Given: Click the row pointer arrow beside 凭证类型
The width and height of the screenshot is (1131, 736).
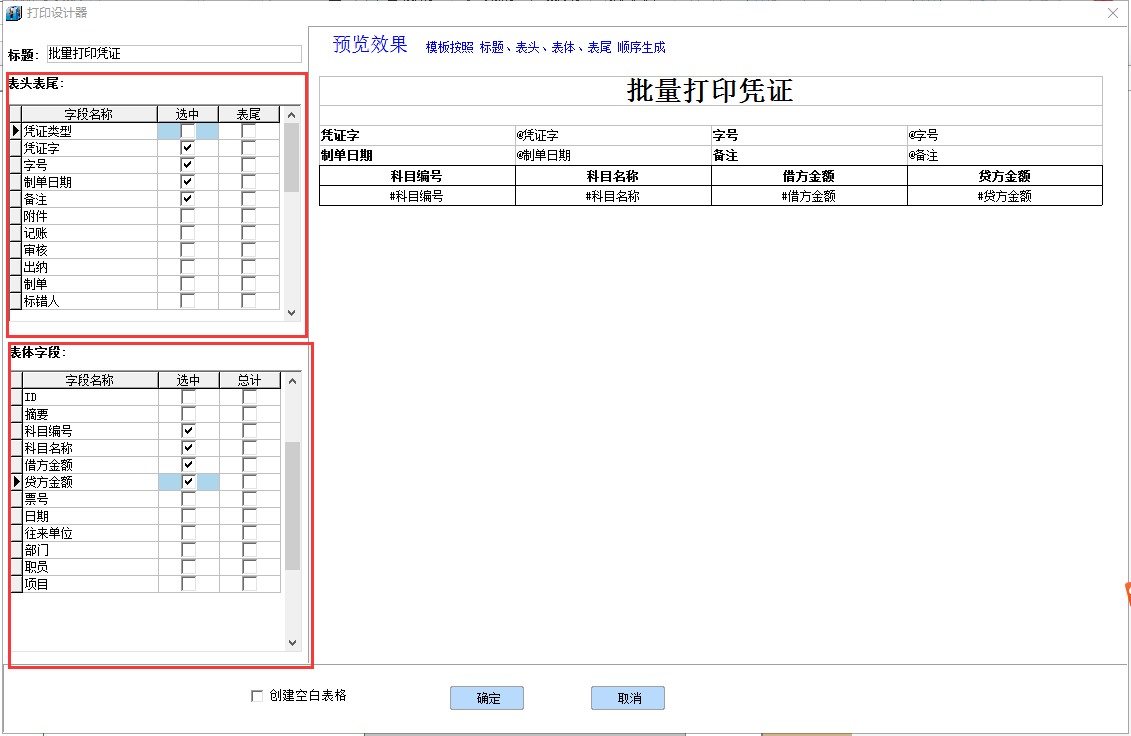Looking at the screenshot, I should click(x=16, y=131).
